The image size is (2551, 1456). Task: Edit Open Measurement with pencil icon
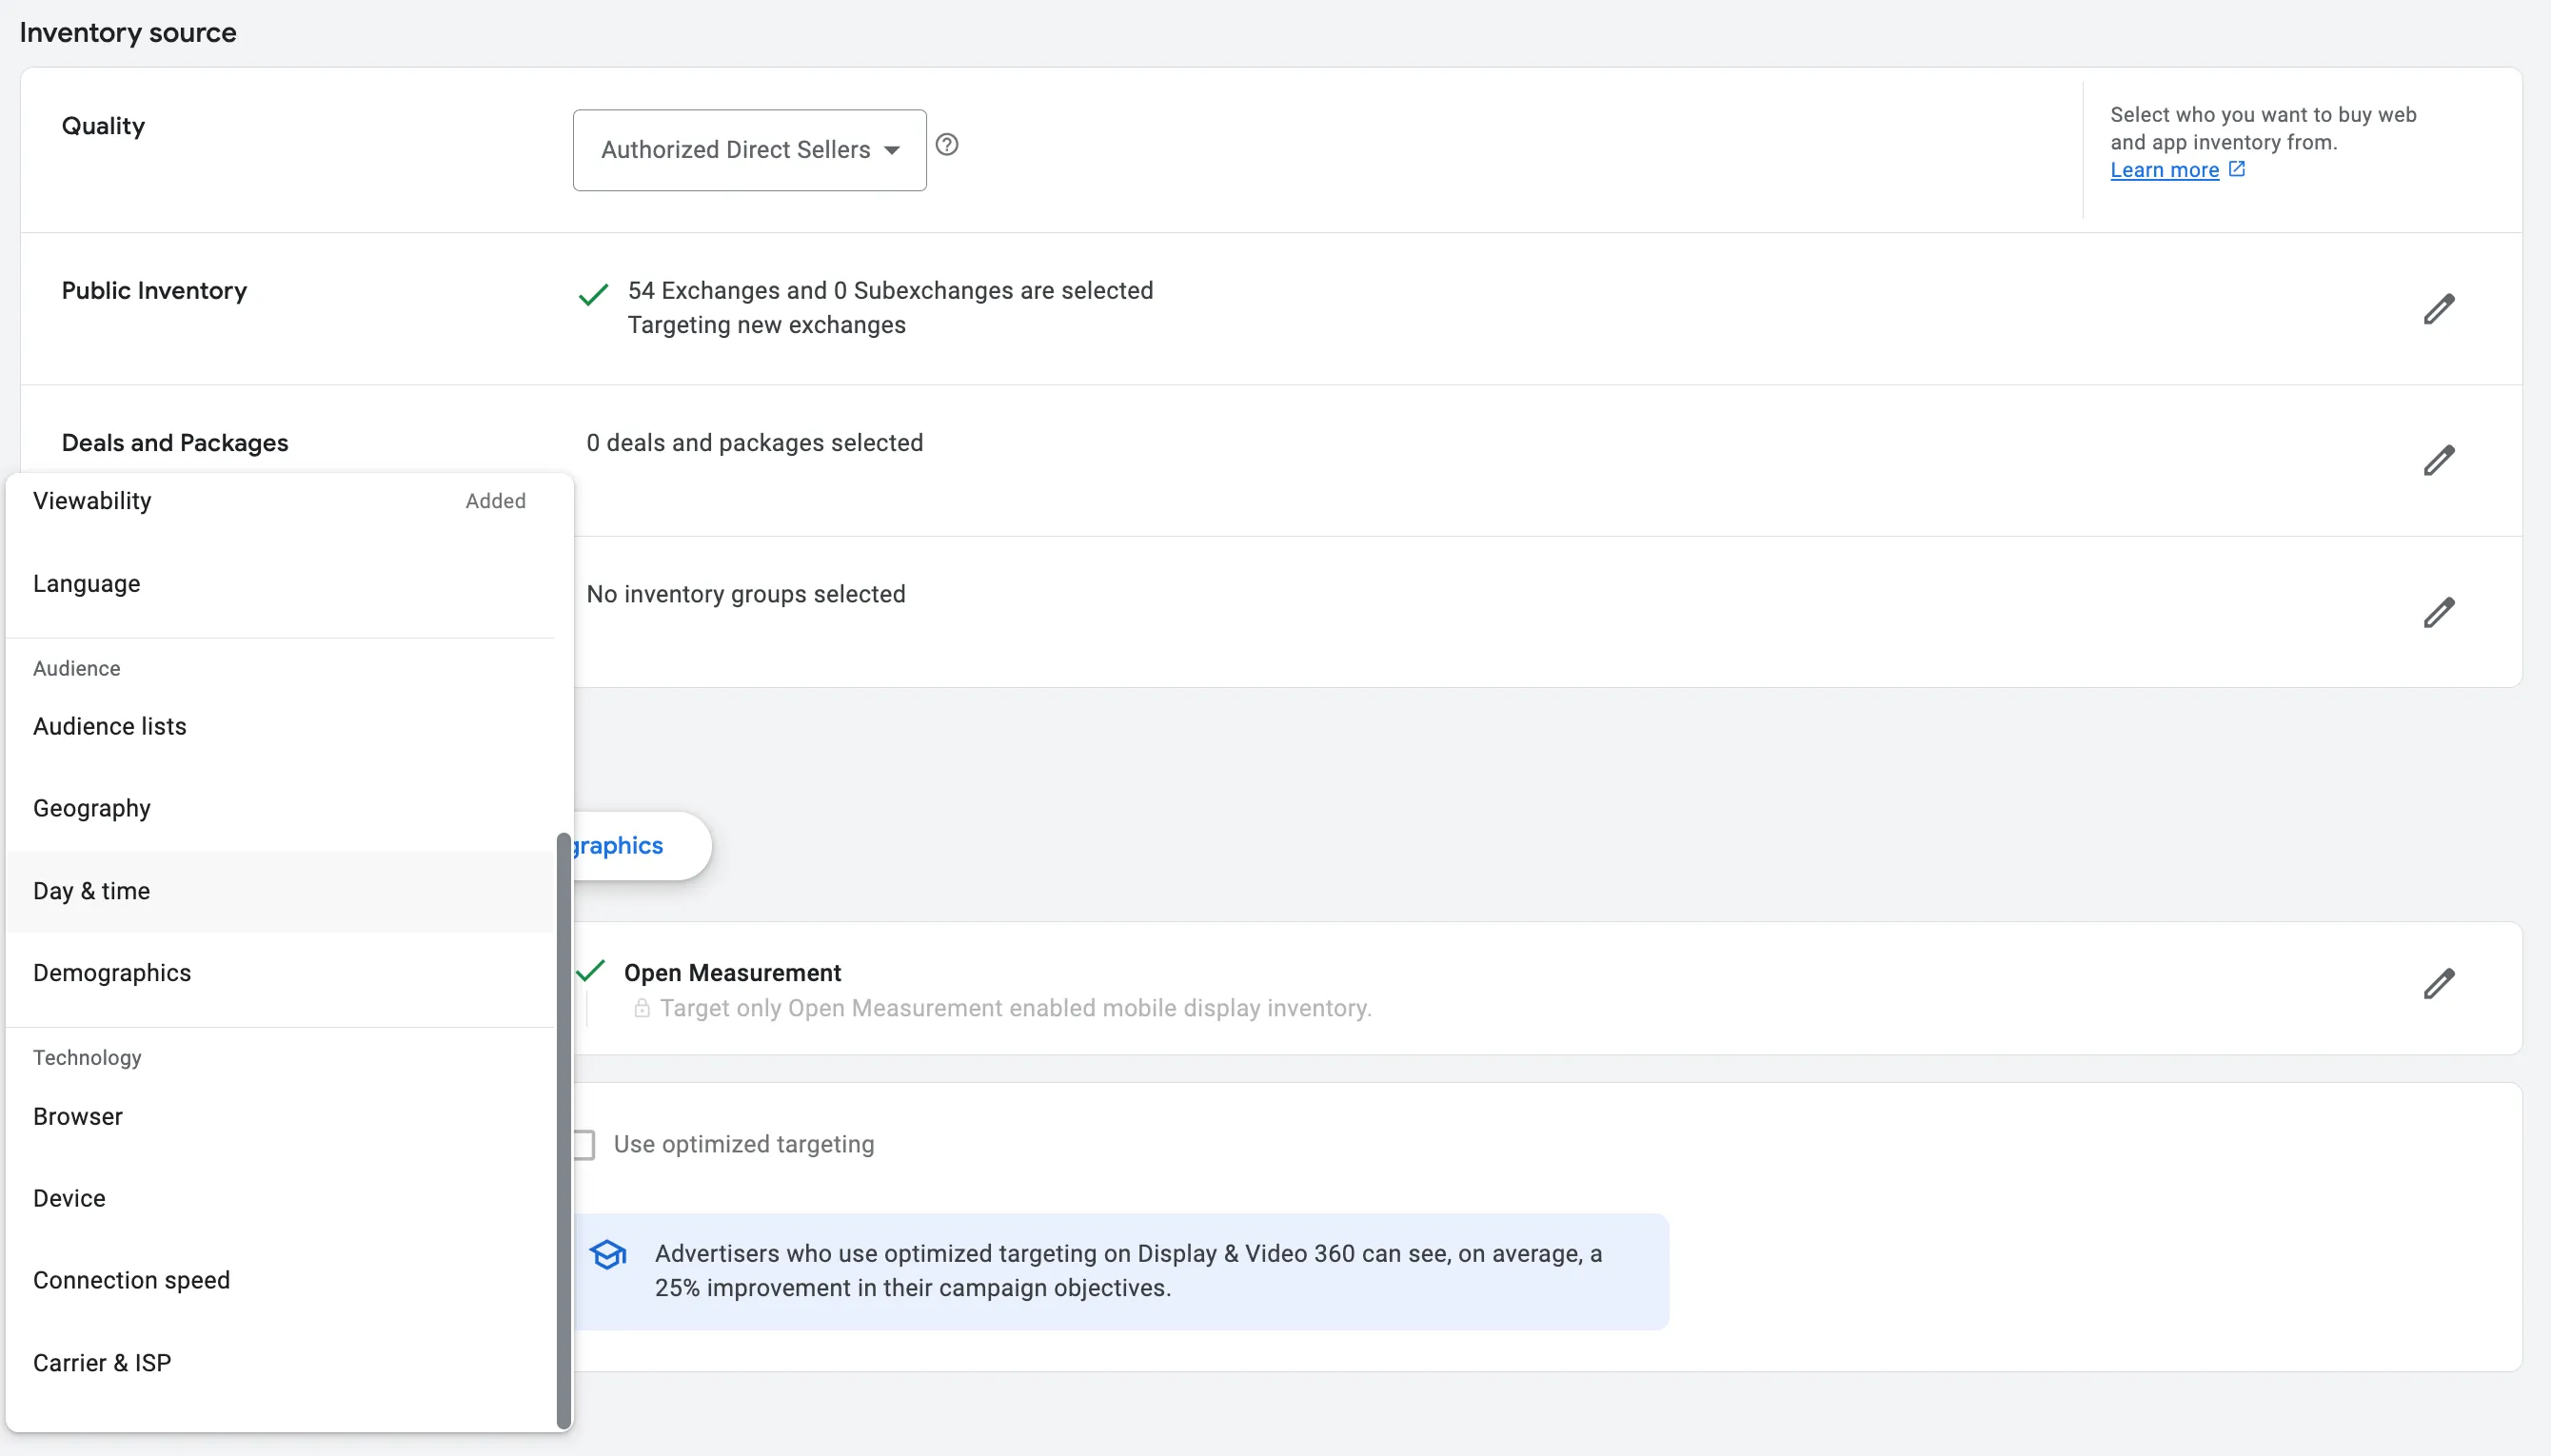point(2438,984)
